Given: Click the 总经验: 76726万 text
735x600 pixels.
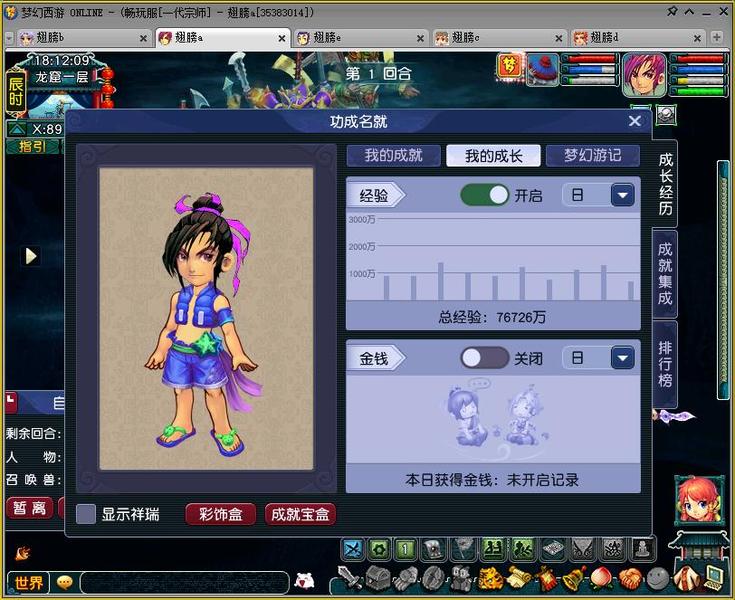Looking at the screenshot, I should 492,317.
